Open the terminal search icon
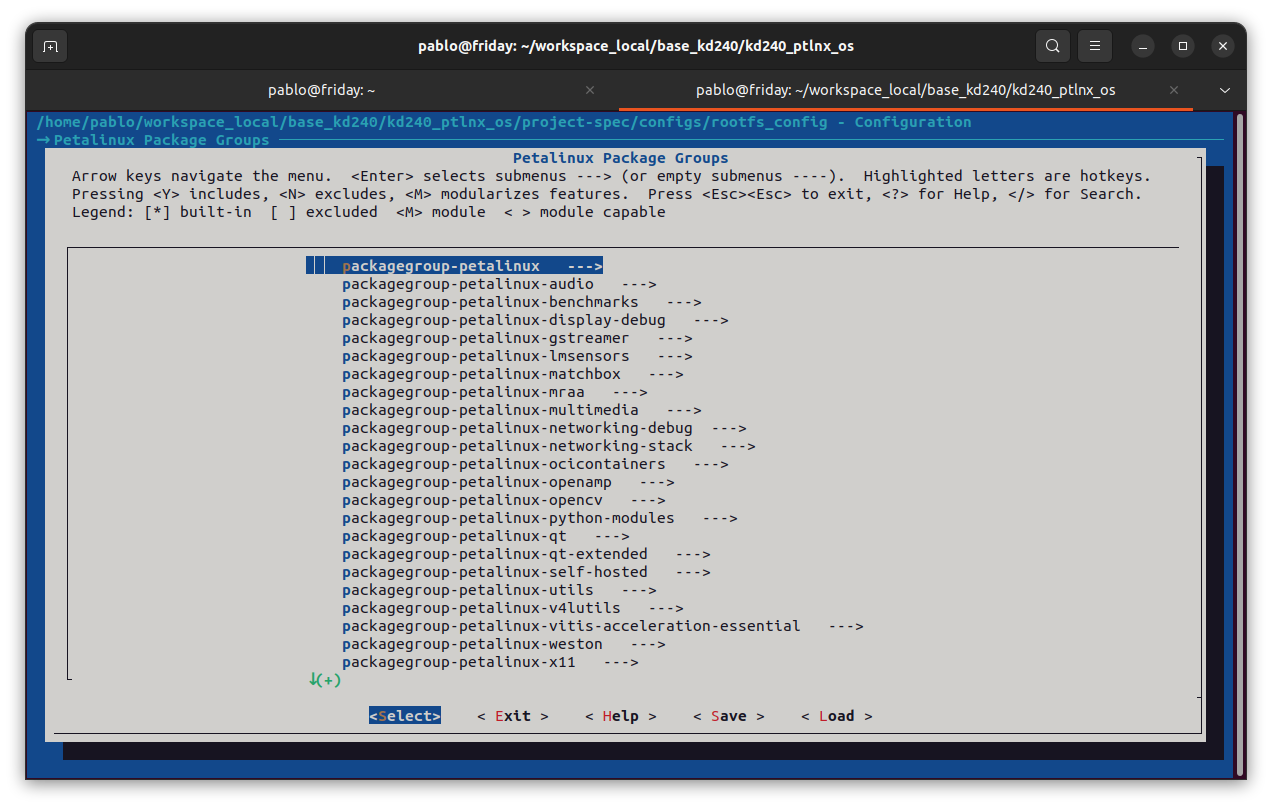 tap(1053, 46)
